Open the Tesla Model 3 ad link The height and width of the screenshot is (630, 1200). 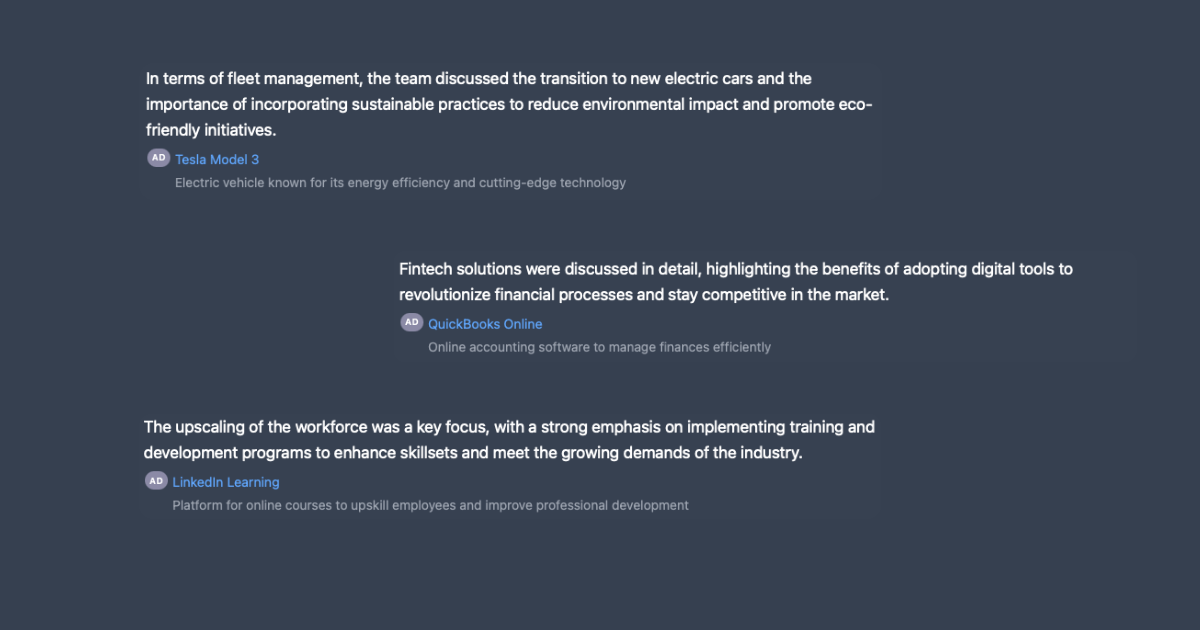(217, 159)
